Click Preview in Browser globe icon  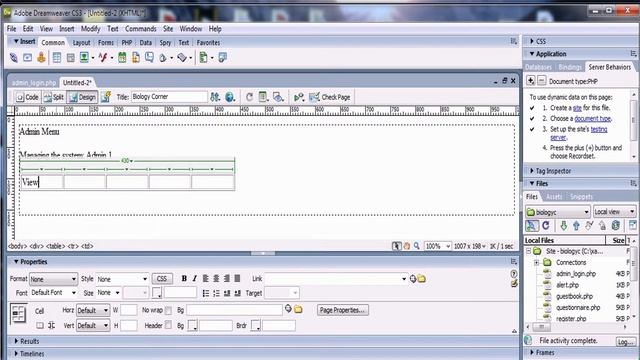[x=230, y=97]
